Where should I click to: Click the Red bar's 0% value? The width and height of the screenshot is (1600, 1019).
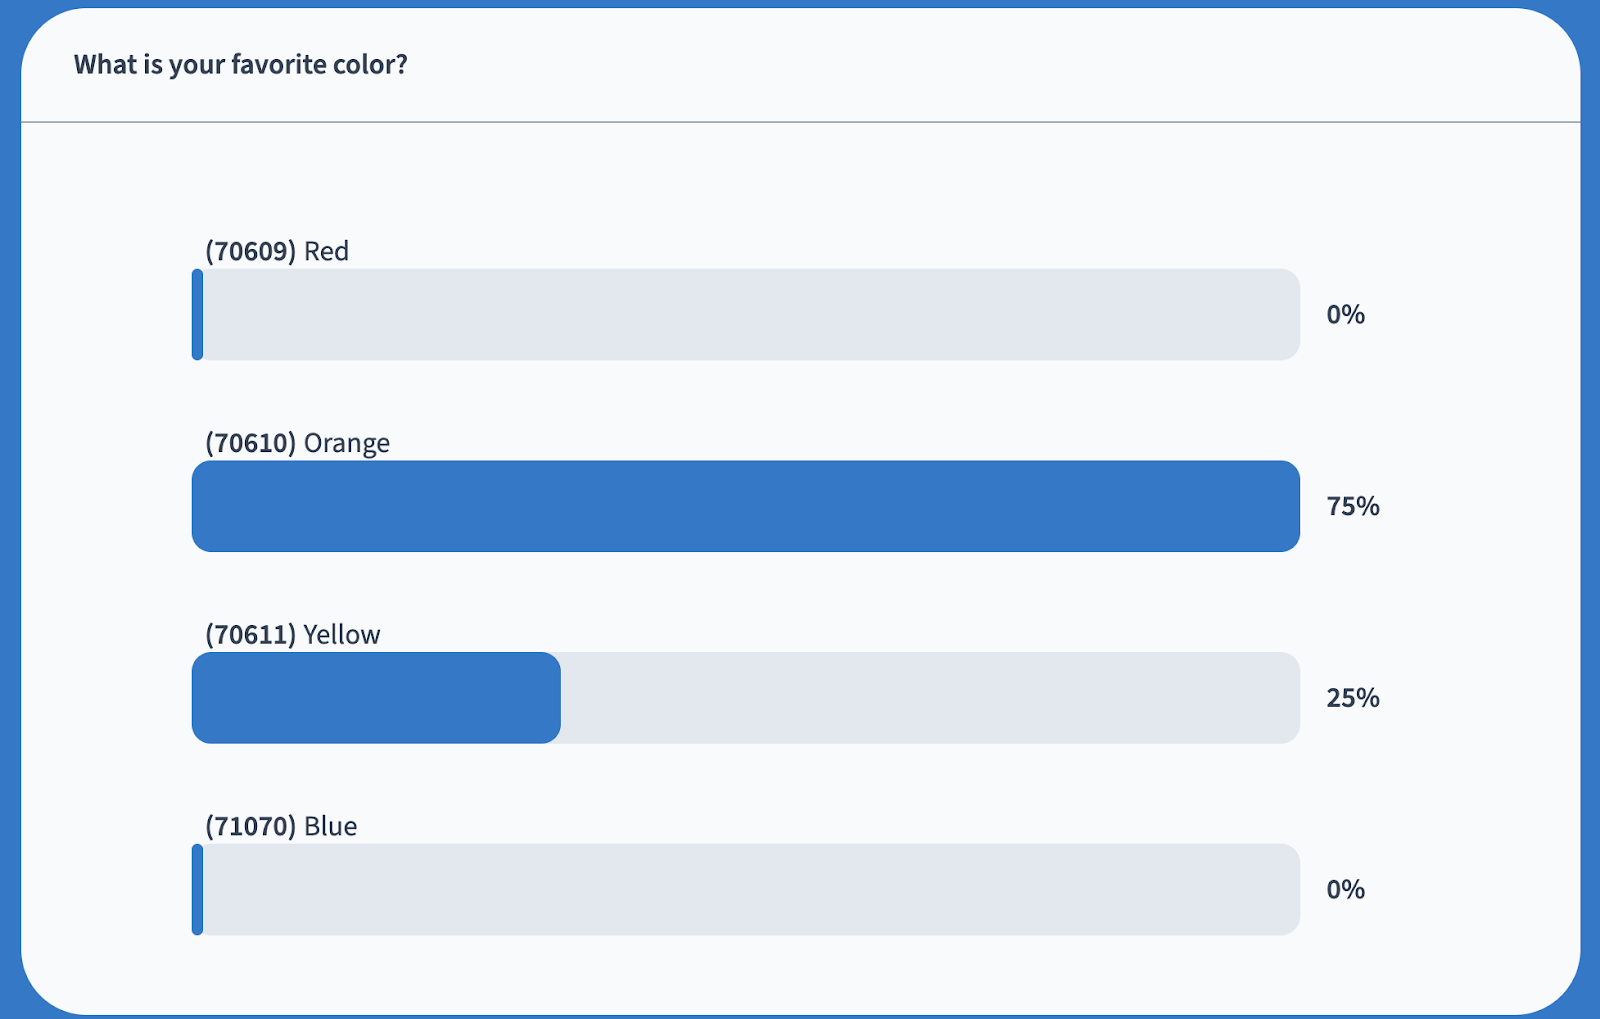[1345, 315]
